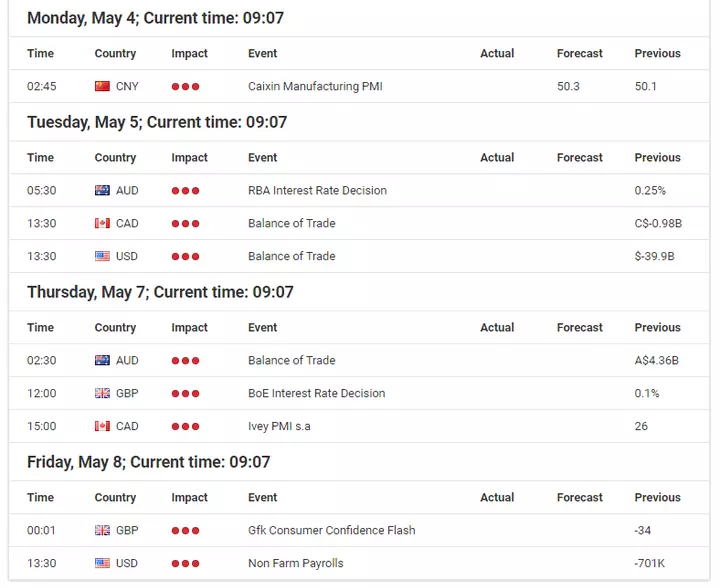Screen dimensions: 720x588
Task: Click the China flag icon beside CNY
Action: point(102,86)
